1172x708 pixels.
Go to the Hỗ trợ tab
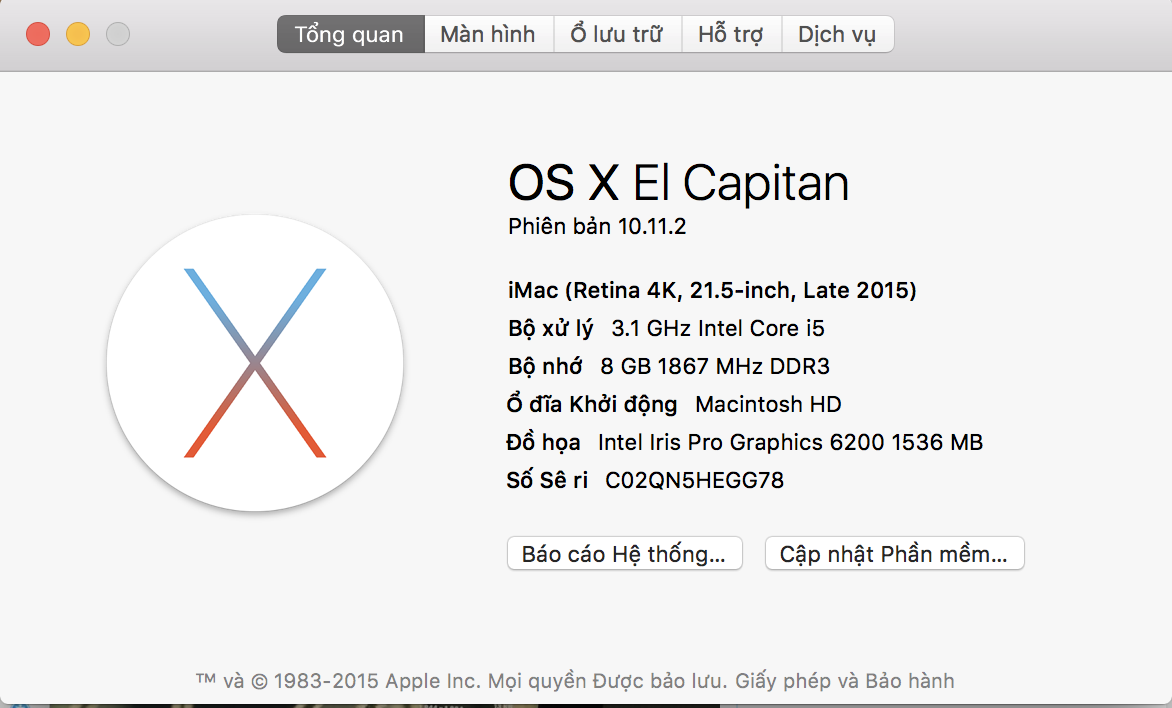coord(731,34)
